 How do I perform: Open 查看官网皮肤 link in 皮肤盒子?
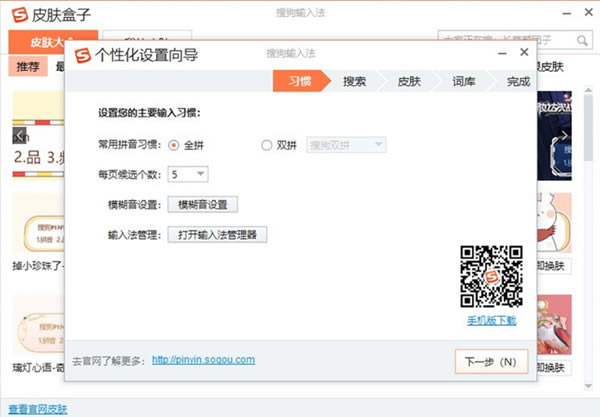click(x=38, y=409)
